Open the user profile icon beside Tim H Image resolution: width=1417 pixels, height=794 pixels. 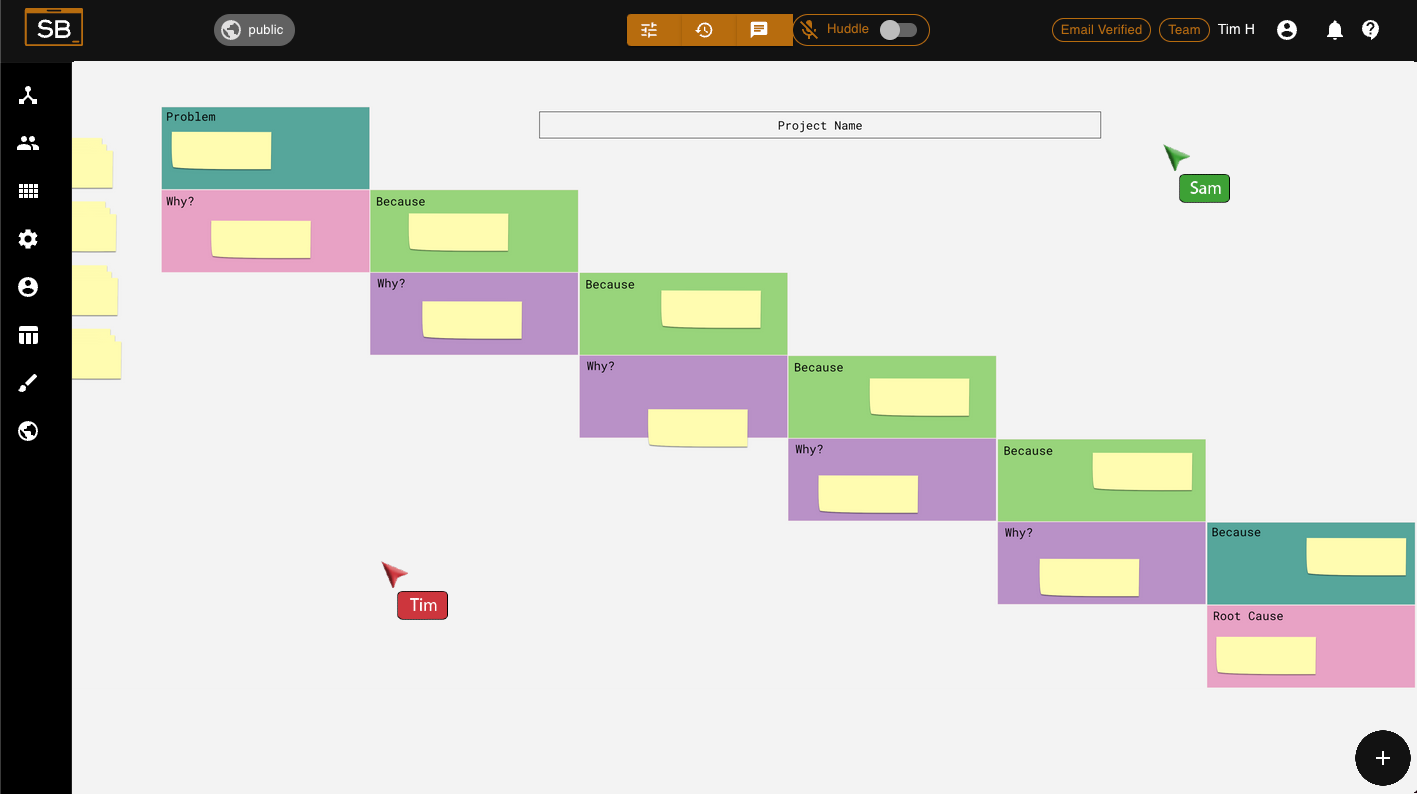click(x=1287, y=30)
